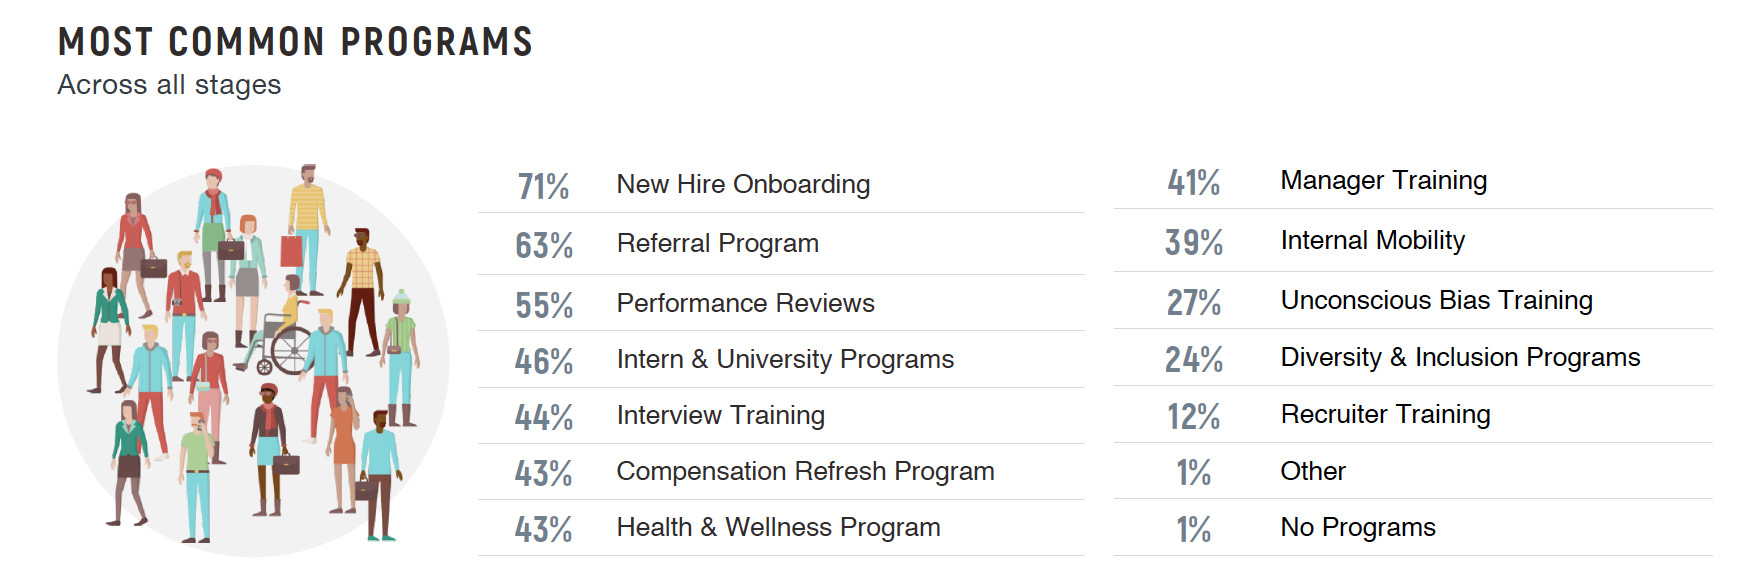Click the 71% figure
This screenshot has width=1744, height=578.
[543, 186]
